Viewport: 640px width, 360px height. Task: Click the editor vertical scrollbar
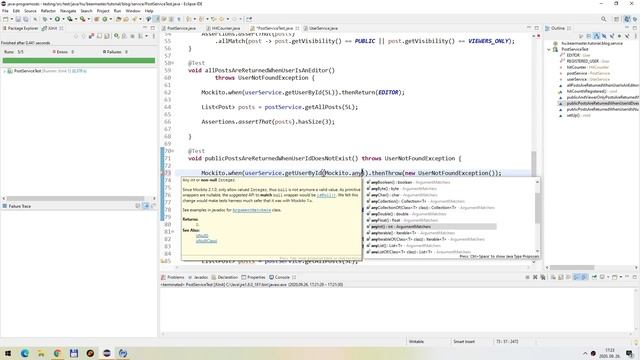[533, 163]
